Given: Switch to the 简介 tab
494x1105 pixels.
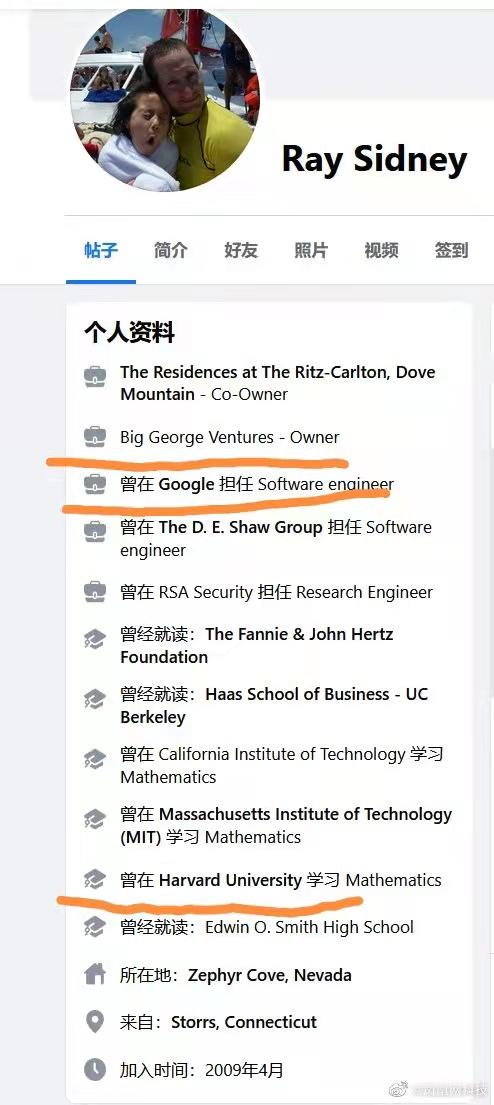Looking at the screenshot, I should (171, 250).
